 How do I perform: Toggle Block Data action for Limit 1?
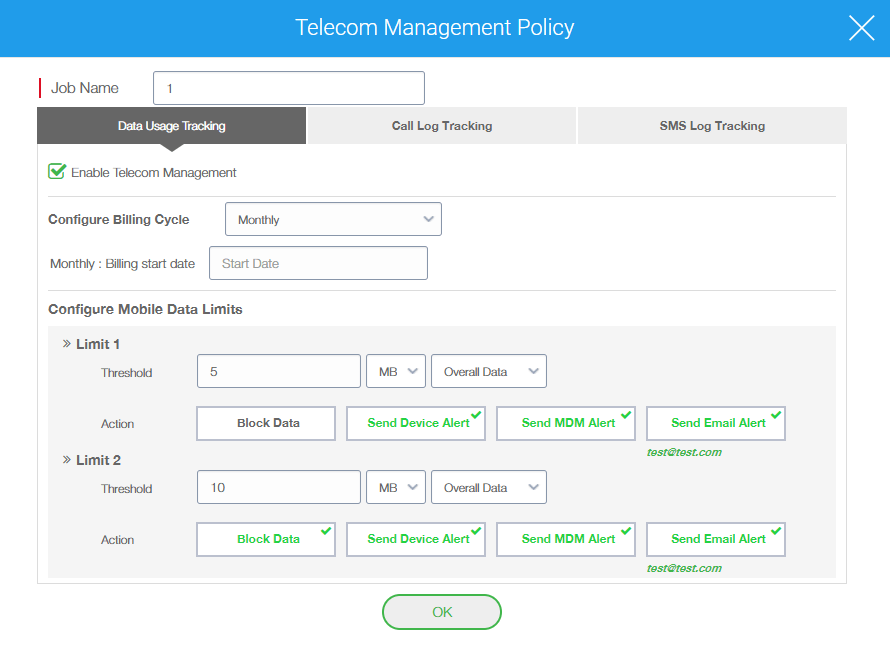(265, 423)
